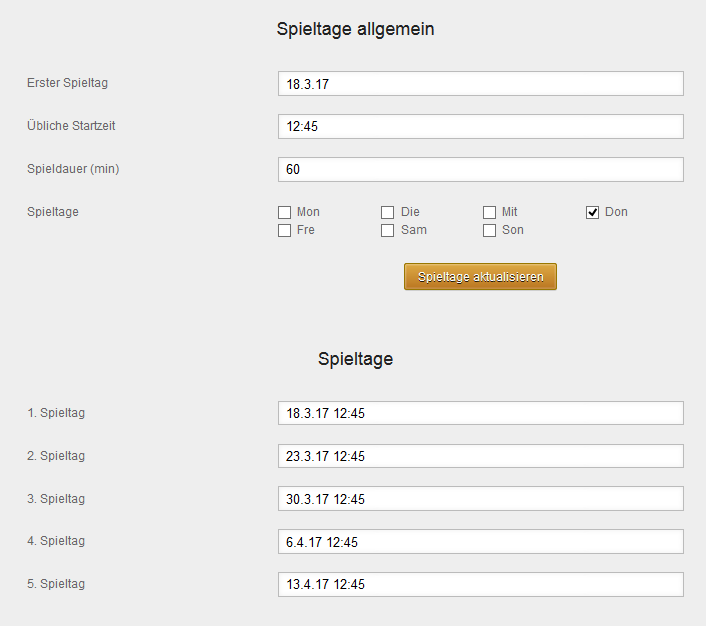Tick the Son checkbox
This screenshot has height=626, width=706.
coord(490,231)
